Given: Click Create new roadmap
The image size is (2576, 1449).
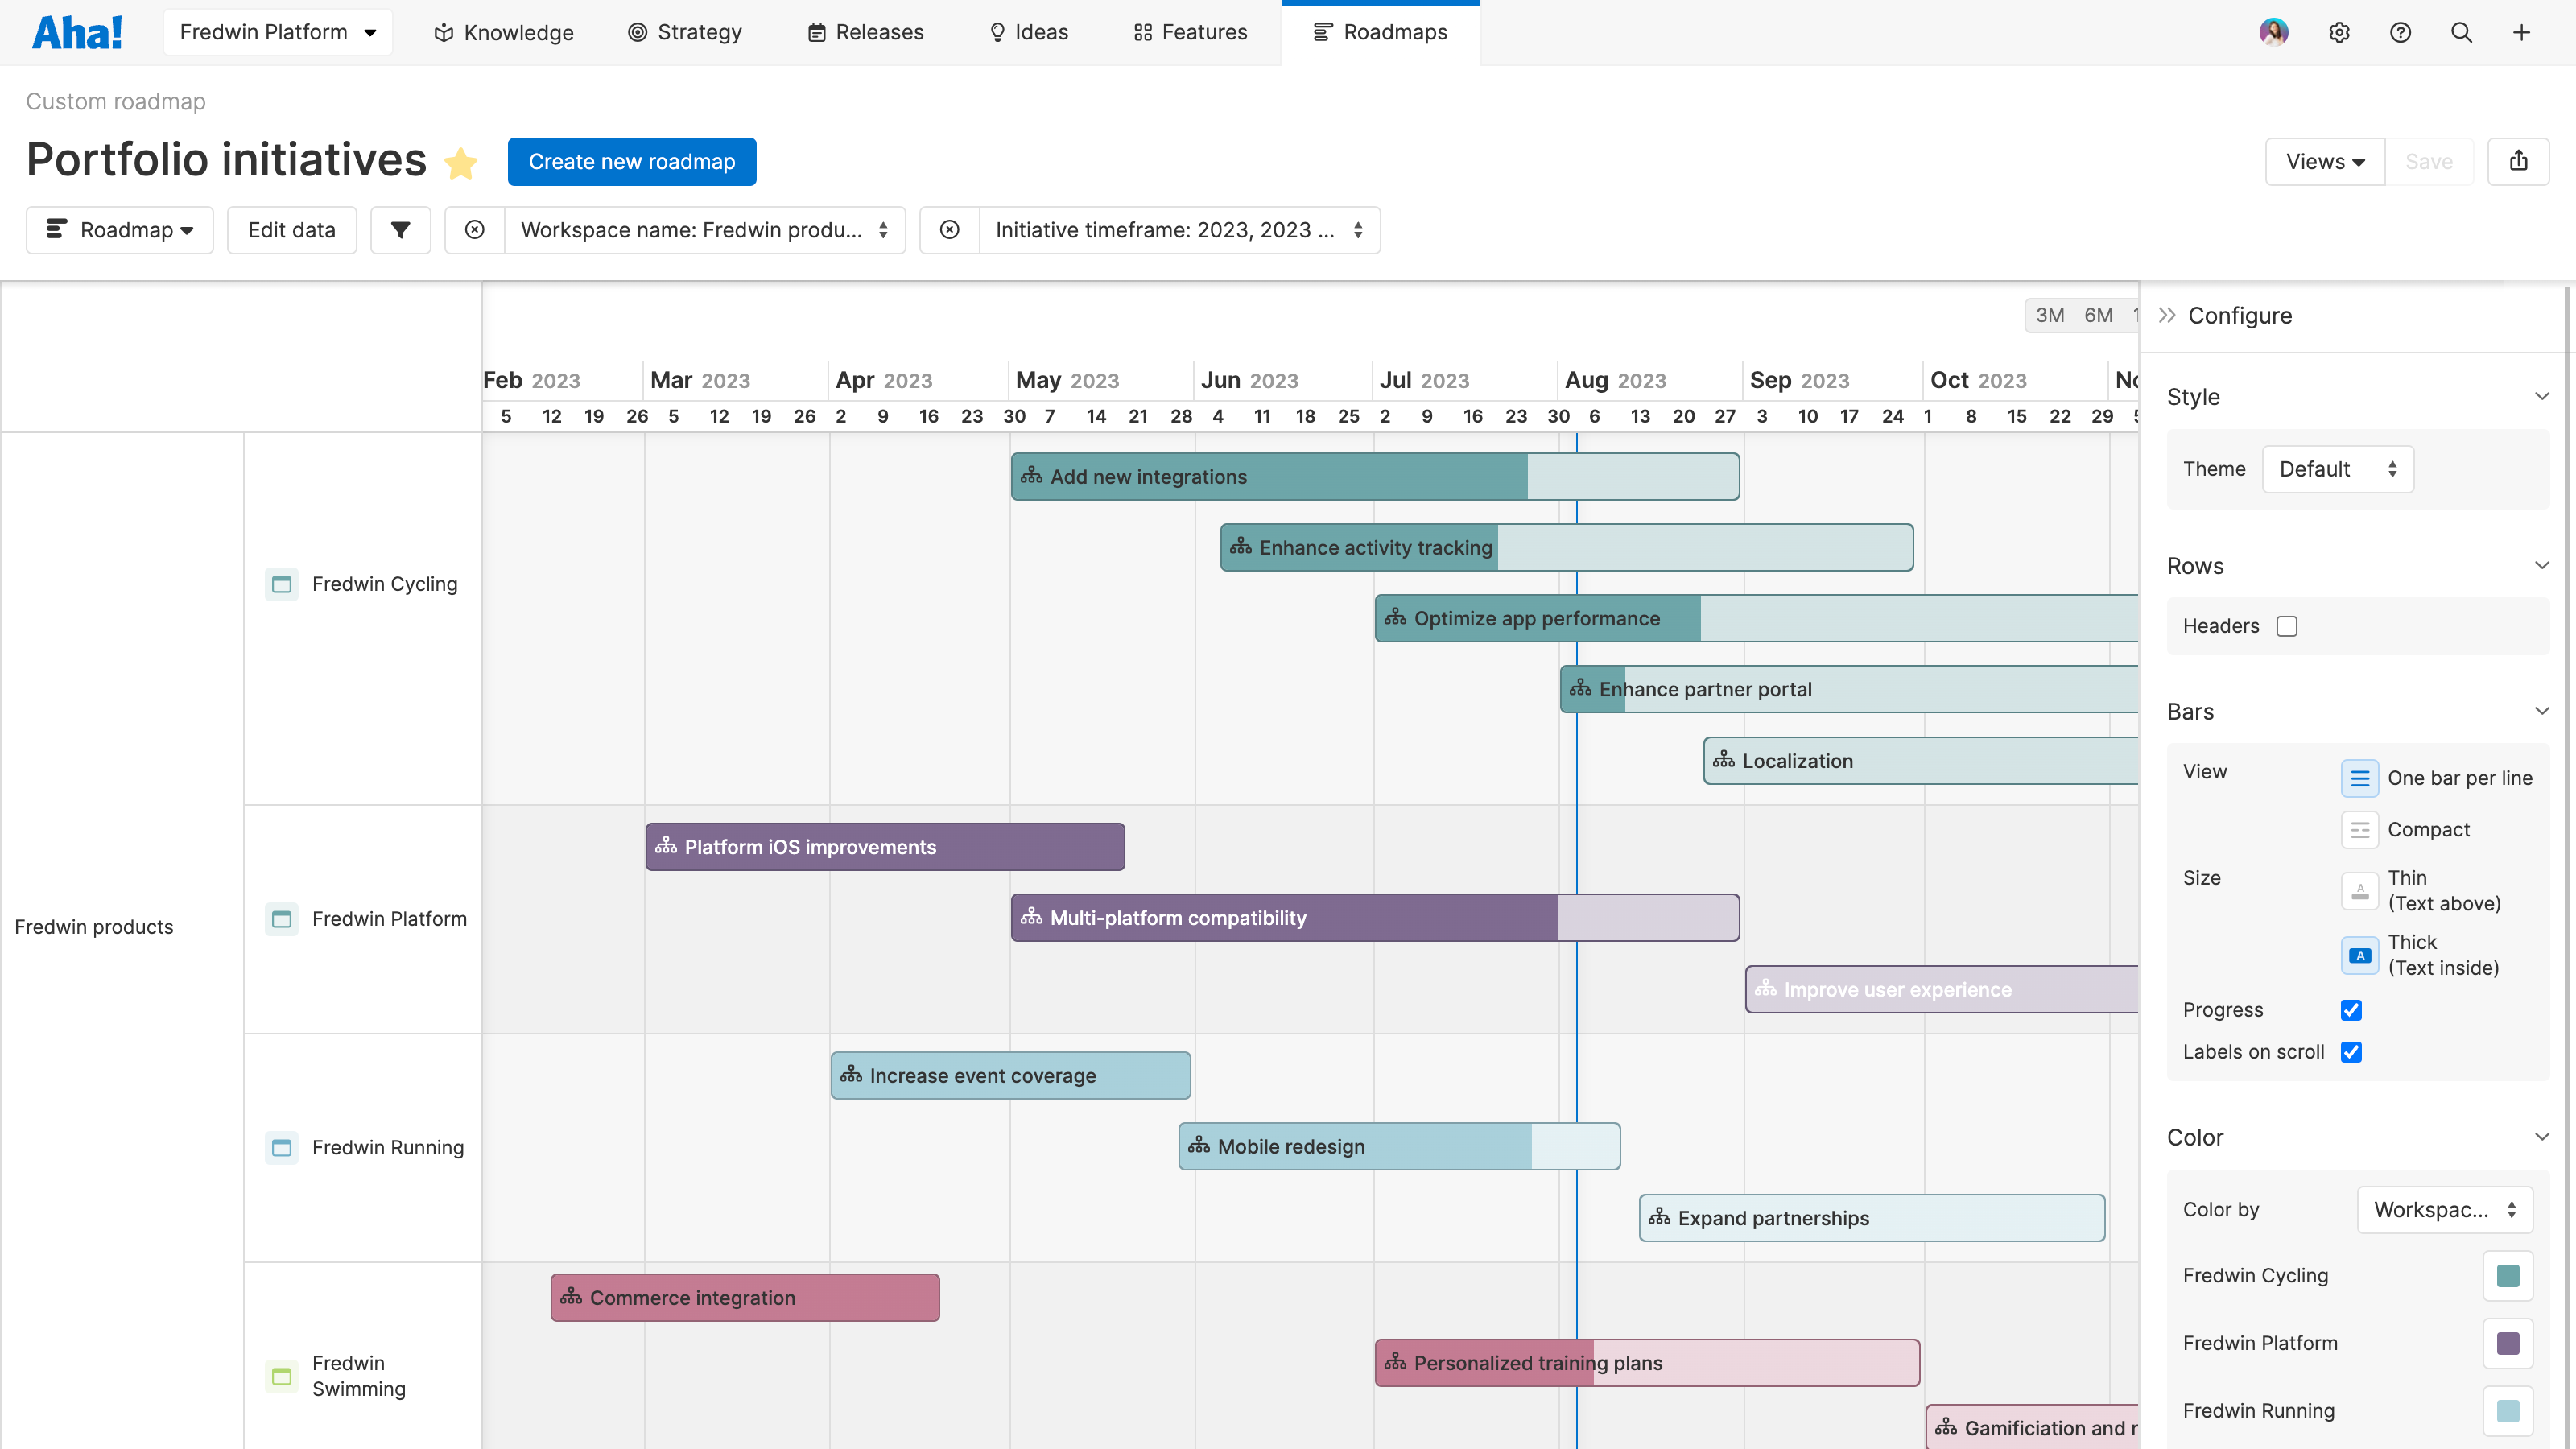Looking at the screenshot, I should click(x=631, y=161).
